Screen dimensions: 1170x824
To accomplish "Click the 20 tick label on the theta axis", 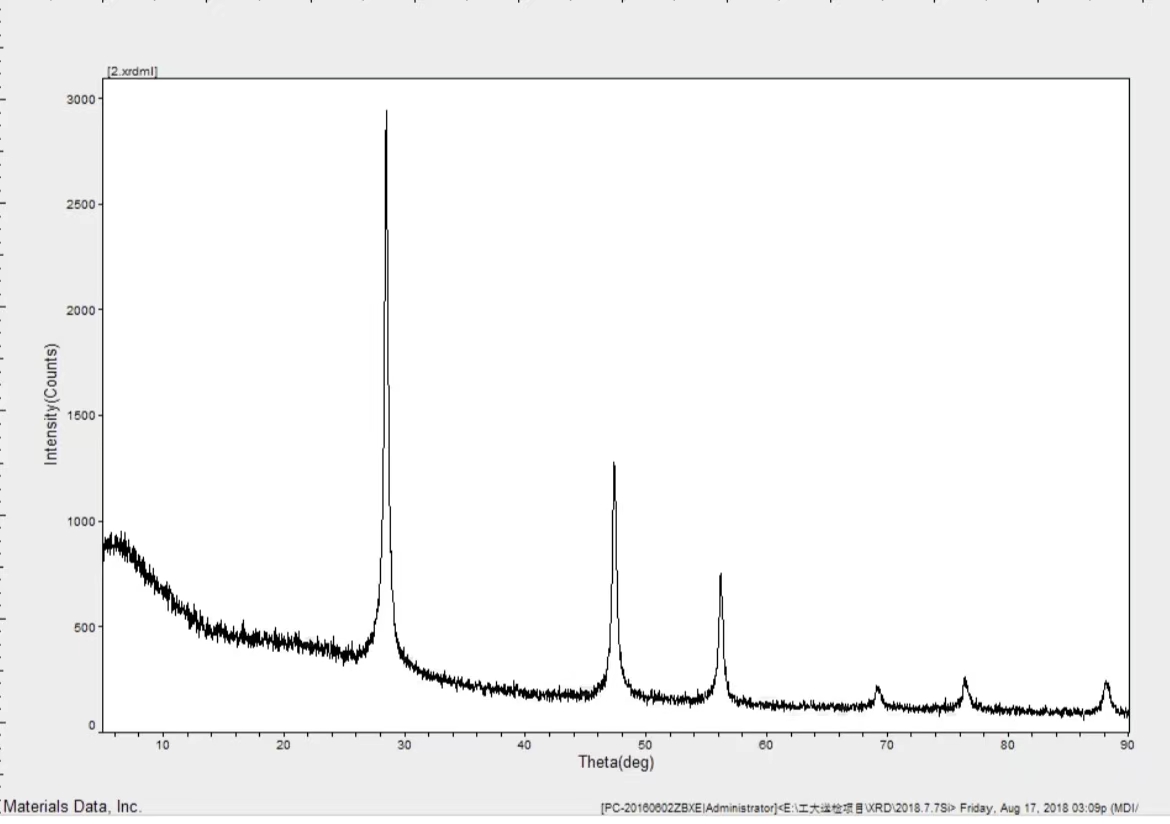I will coord(284,745).
